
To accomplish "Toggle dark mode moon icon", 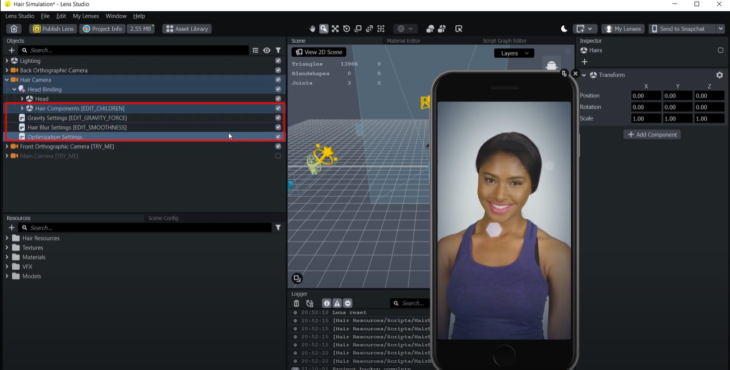I will [x=564, y=29].
